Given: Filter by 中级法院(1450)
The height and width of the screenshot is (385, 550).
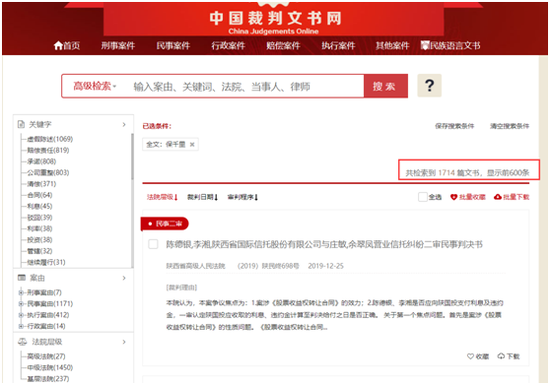Looking at the screenshot, I should (x=50, y=367).
